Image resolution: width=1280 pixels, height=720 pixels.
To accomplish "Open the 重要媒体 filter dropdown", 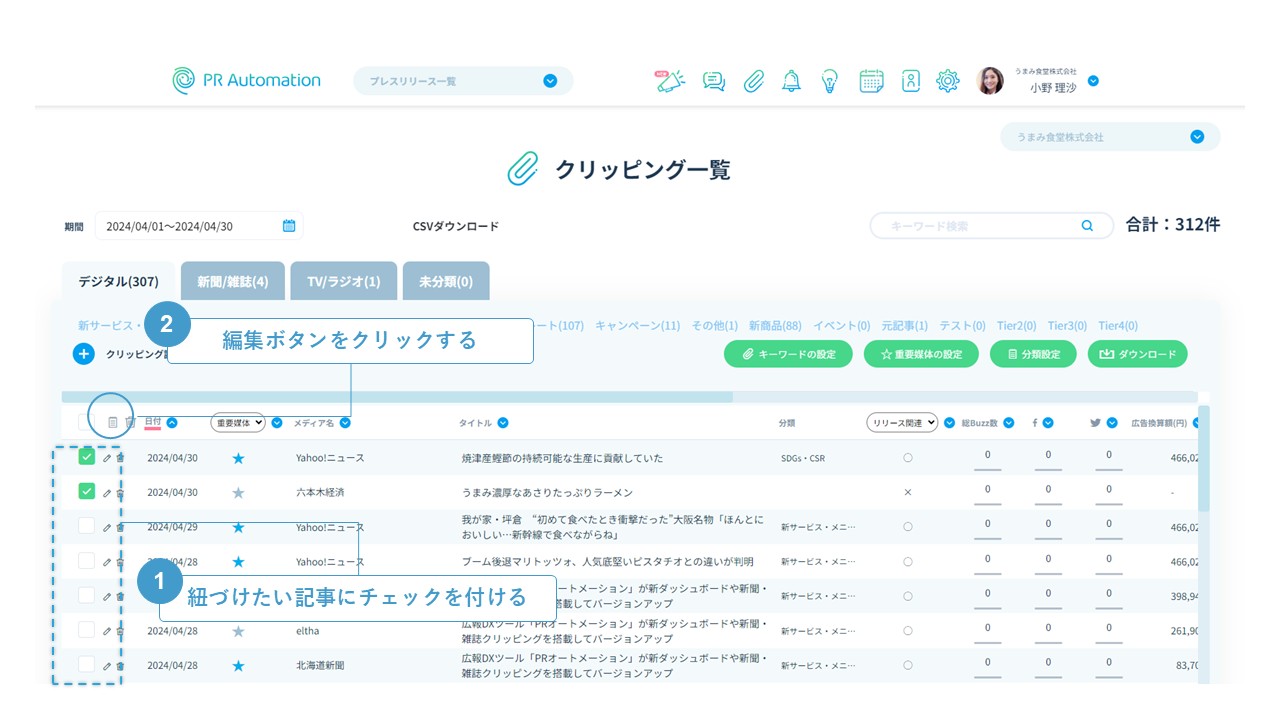I will [238, 423].
